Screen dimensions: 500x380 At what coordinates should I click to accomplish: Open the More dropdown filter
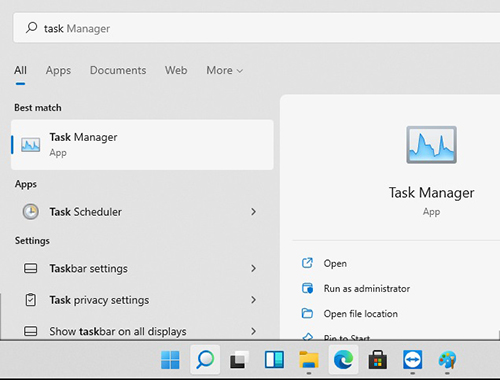(x=225, y=70)
